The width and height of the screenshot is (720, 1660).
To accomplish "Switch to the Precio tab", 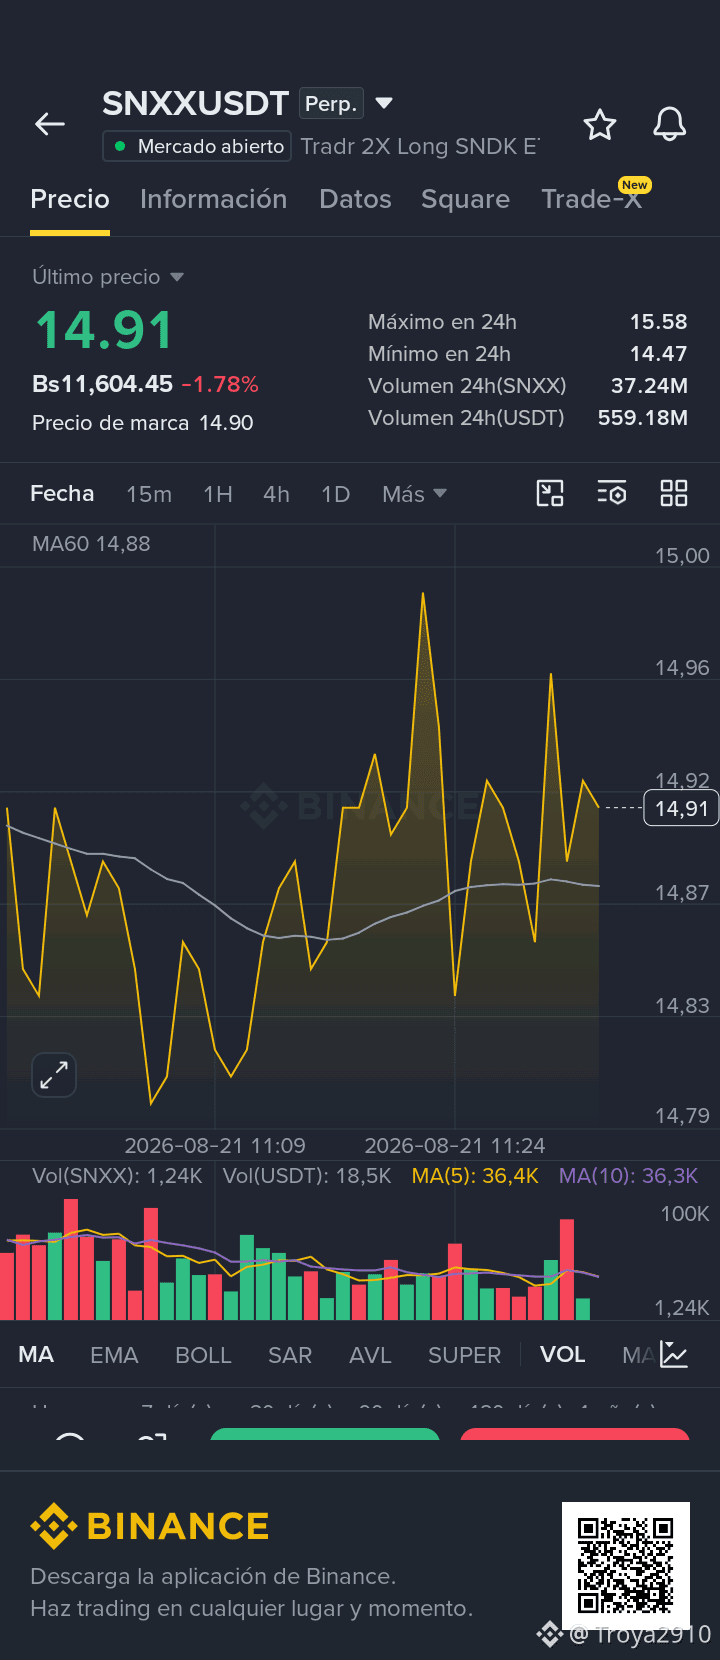I will pyautogui.click(x=70, y=199).
